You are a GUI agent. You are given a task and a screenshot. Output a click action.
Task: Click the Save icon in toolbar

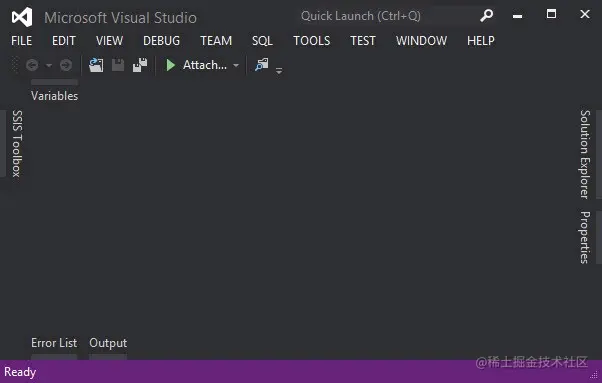118,65
